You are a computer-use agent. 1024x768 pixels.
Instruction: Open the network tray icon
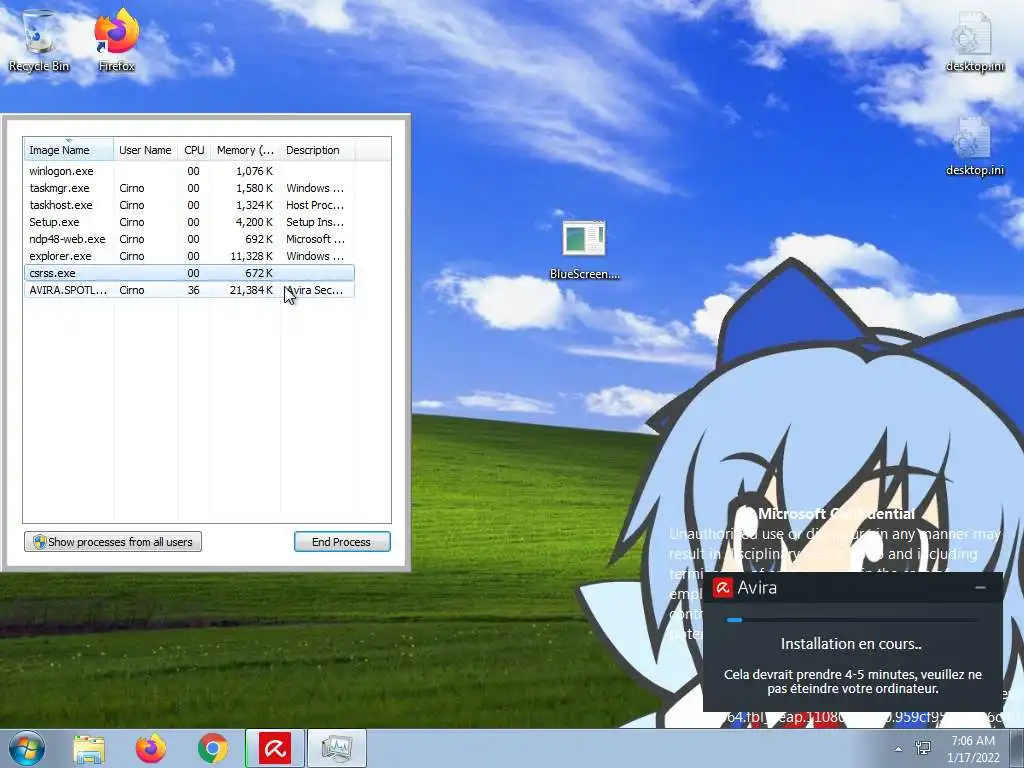pyautogui.click(x=923, y=748)
